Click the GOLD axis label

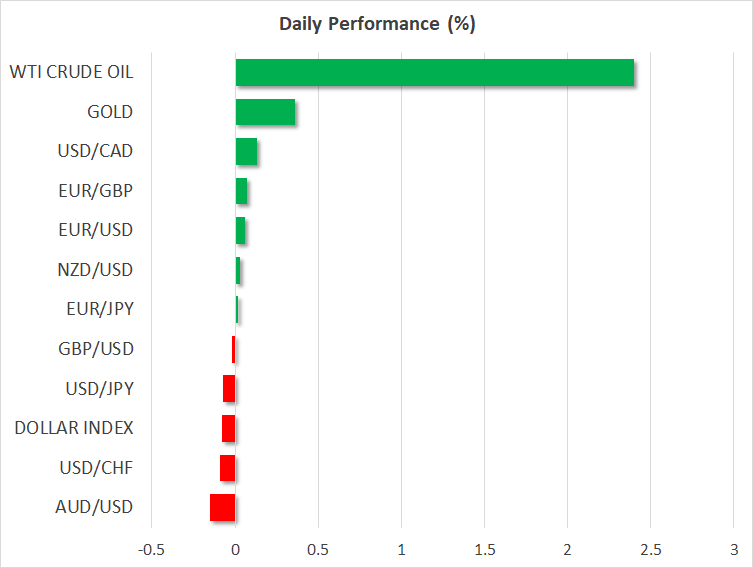pos(111,112)
